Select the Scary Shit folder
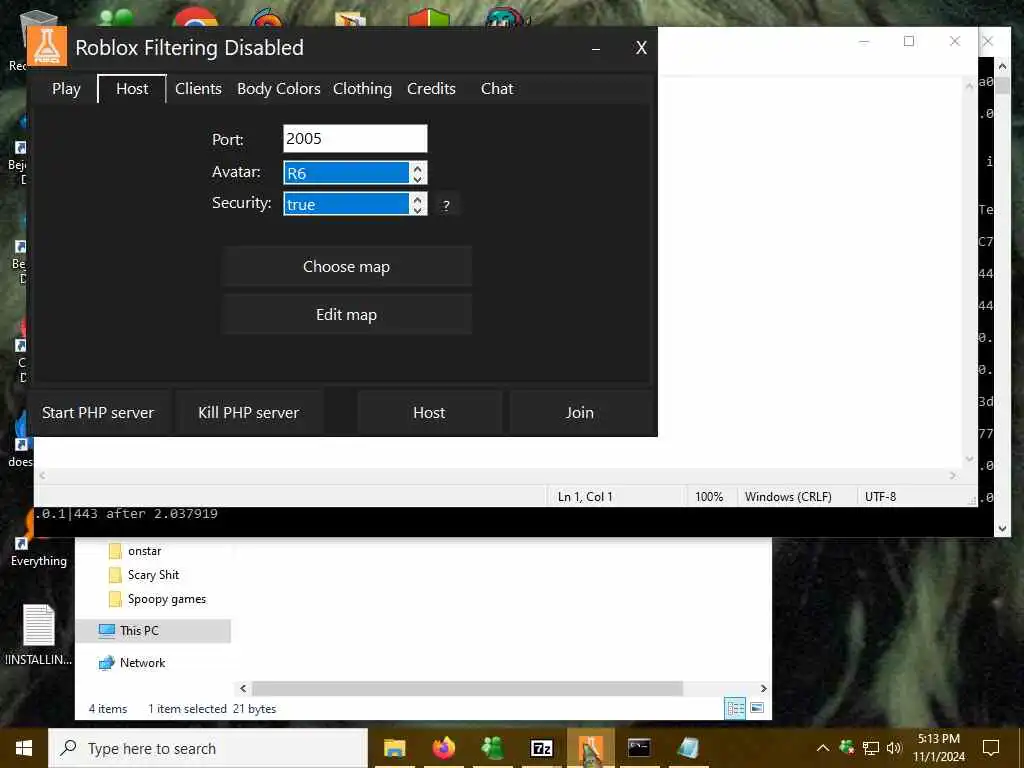Viewport: 1024px width, 768px height. point(153,575)
